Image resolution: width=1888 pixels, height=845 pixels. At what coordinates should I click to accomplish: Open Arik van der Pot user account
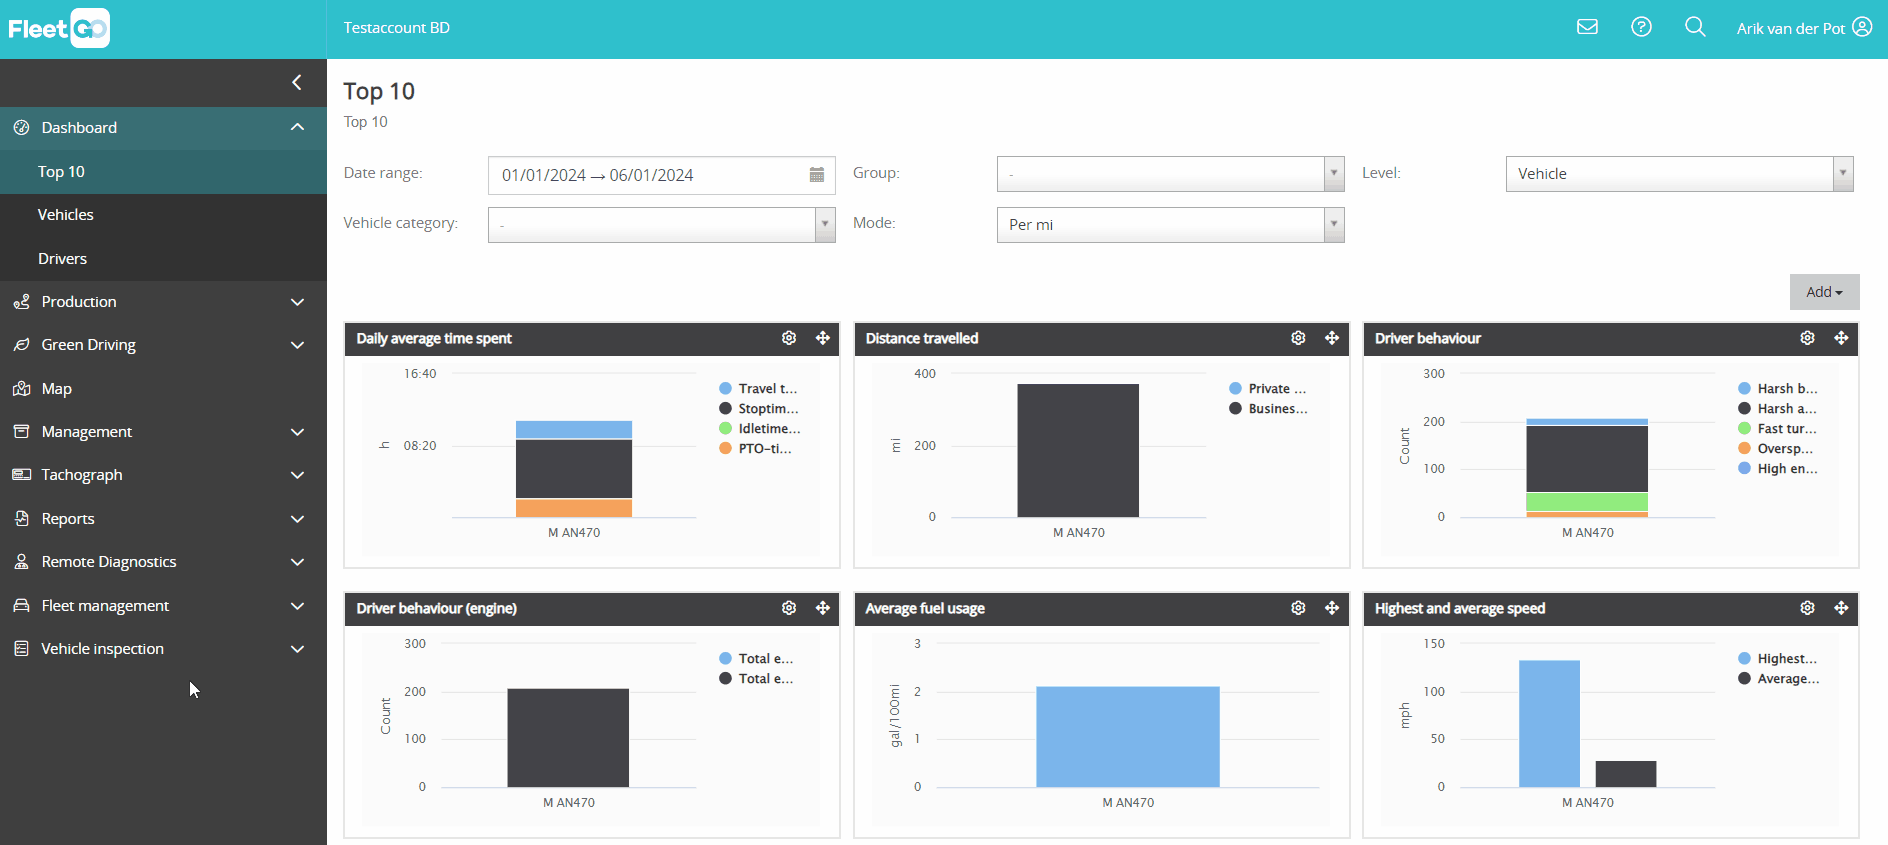tap(1804, 28)
